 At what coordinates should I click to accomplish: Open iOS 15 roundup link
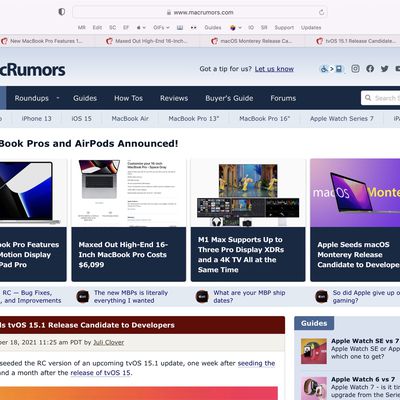tap(82, 119)
